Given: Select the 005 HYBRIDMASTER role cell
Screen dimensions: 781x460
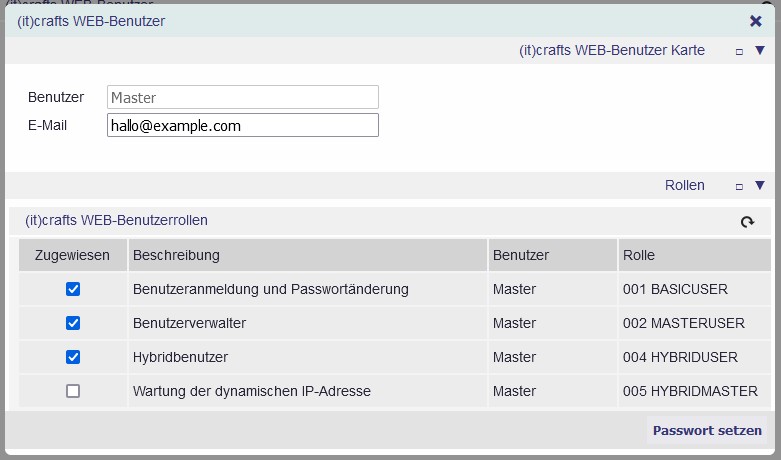Looking at the screenshot, I should (694, 391).
